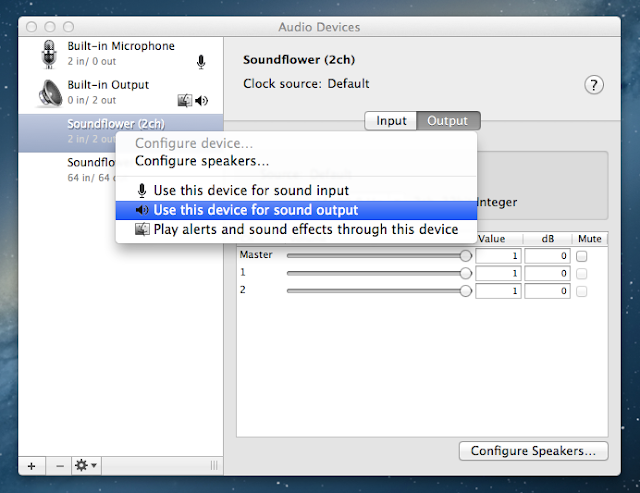Image resolution: width=640 pixels, height=493 pixels.
Task: Click the channel 1 dB field
Action: (547, 273)
